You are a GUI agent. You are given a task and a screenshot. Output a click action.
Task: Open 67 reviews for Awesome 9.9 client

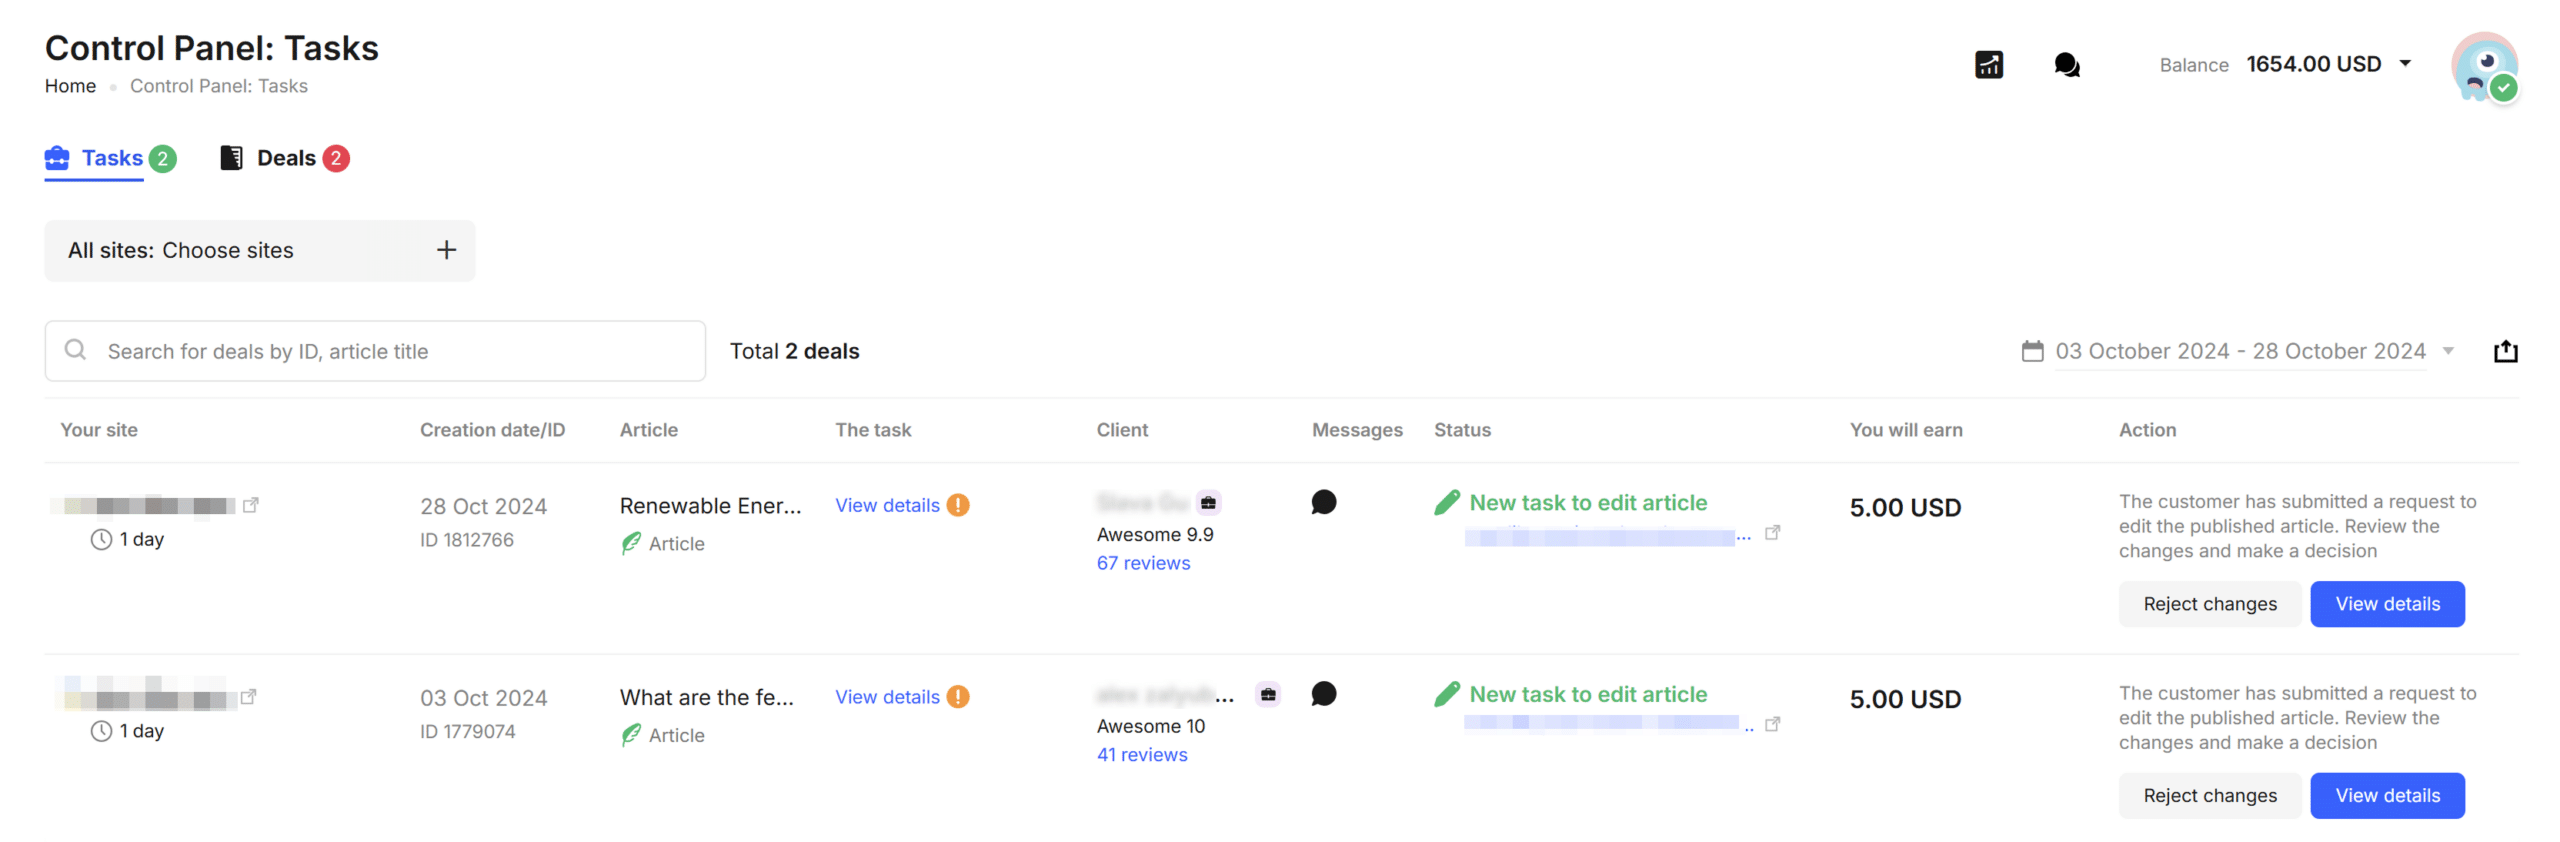1143,562
